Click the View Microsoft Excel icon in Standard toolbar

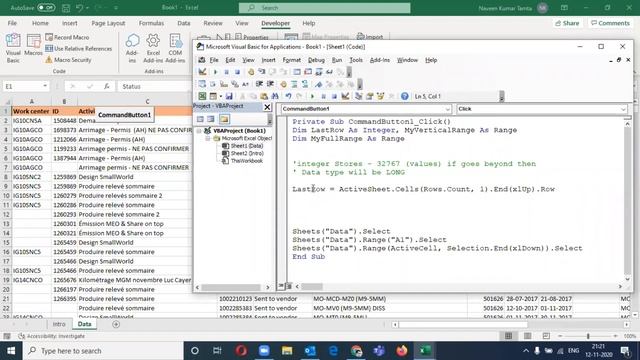pos(202,96)
